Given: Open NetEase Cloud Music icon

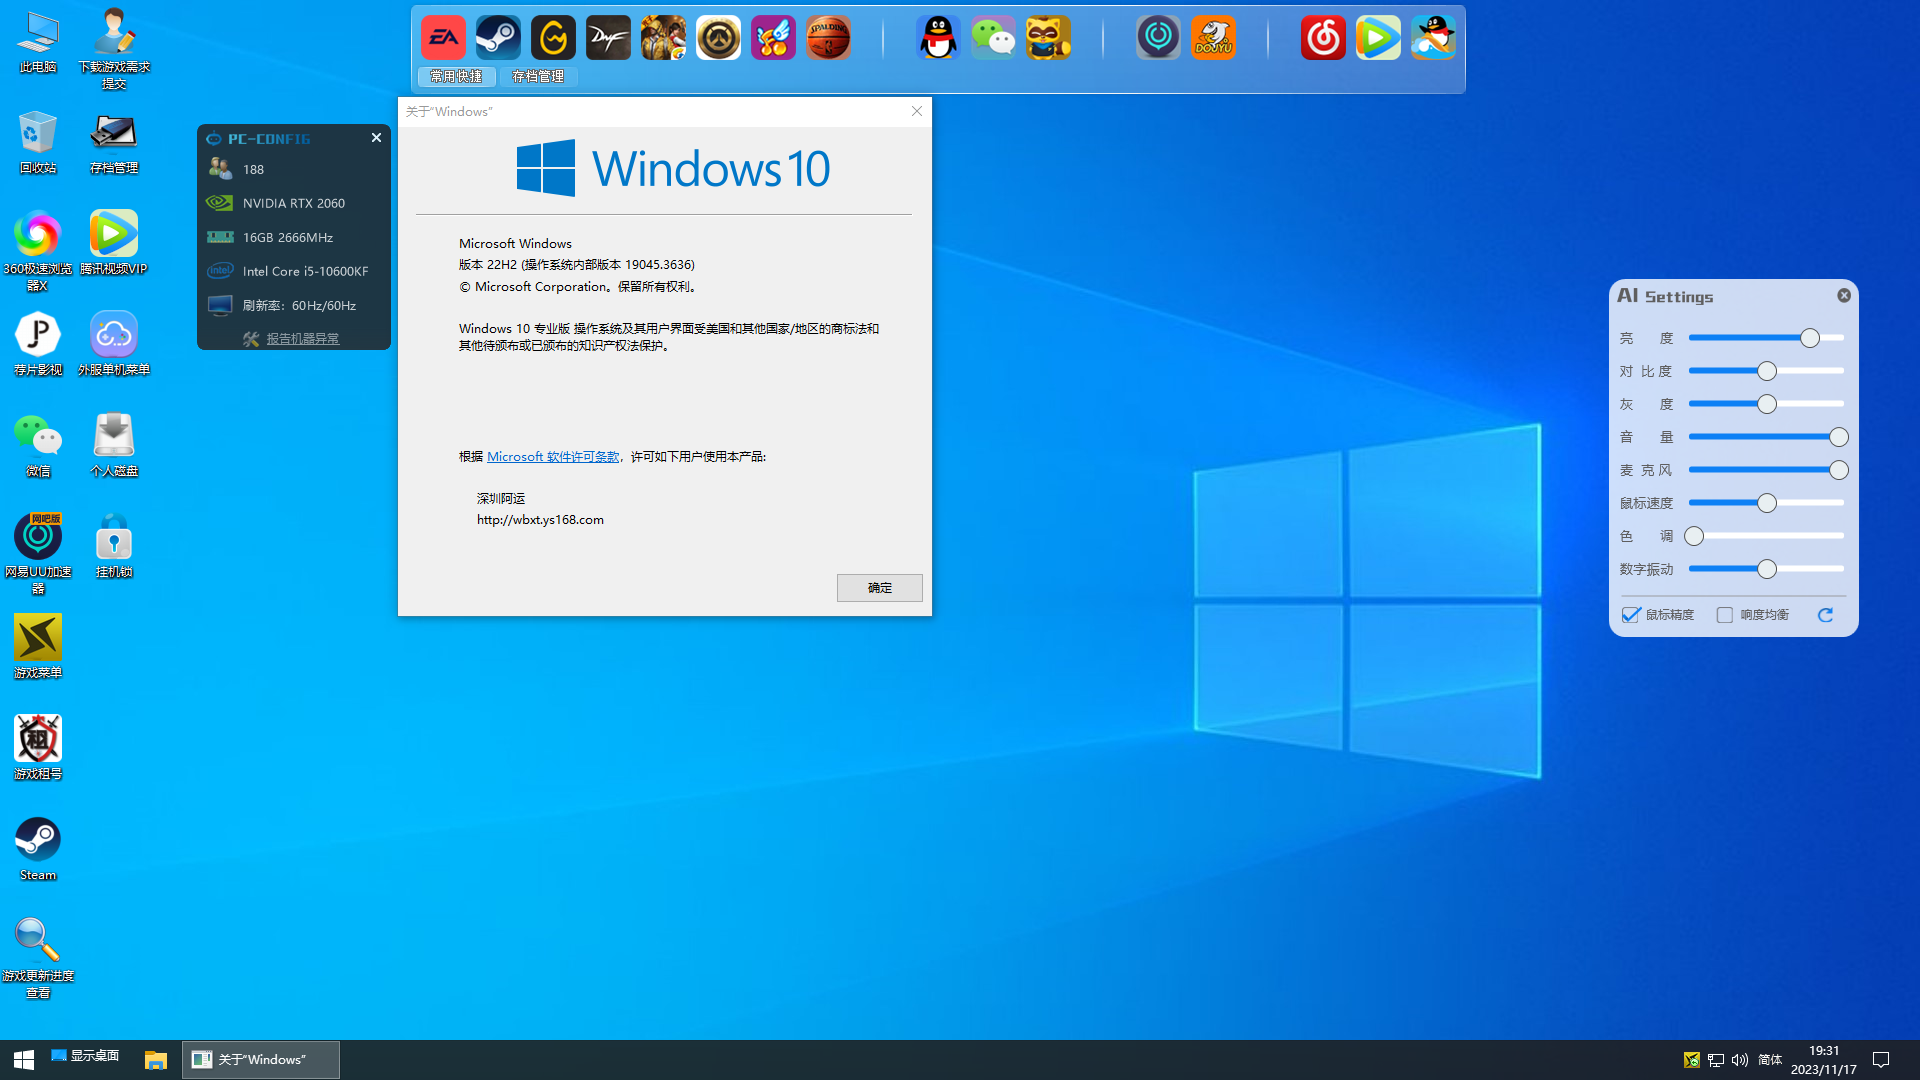Looking at the screenshot, I should pyautogui.click(x=1323, y=38).
